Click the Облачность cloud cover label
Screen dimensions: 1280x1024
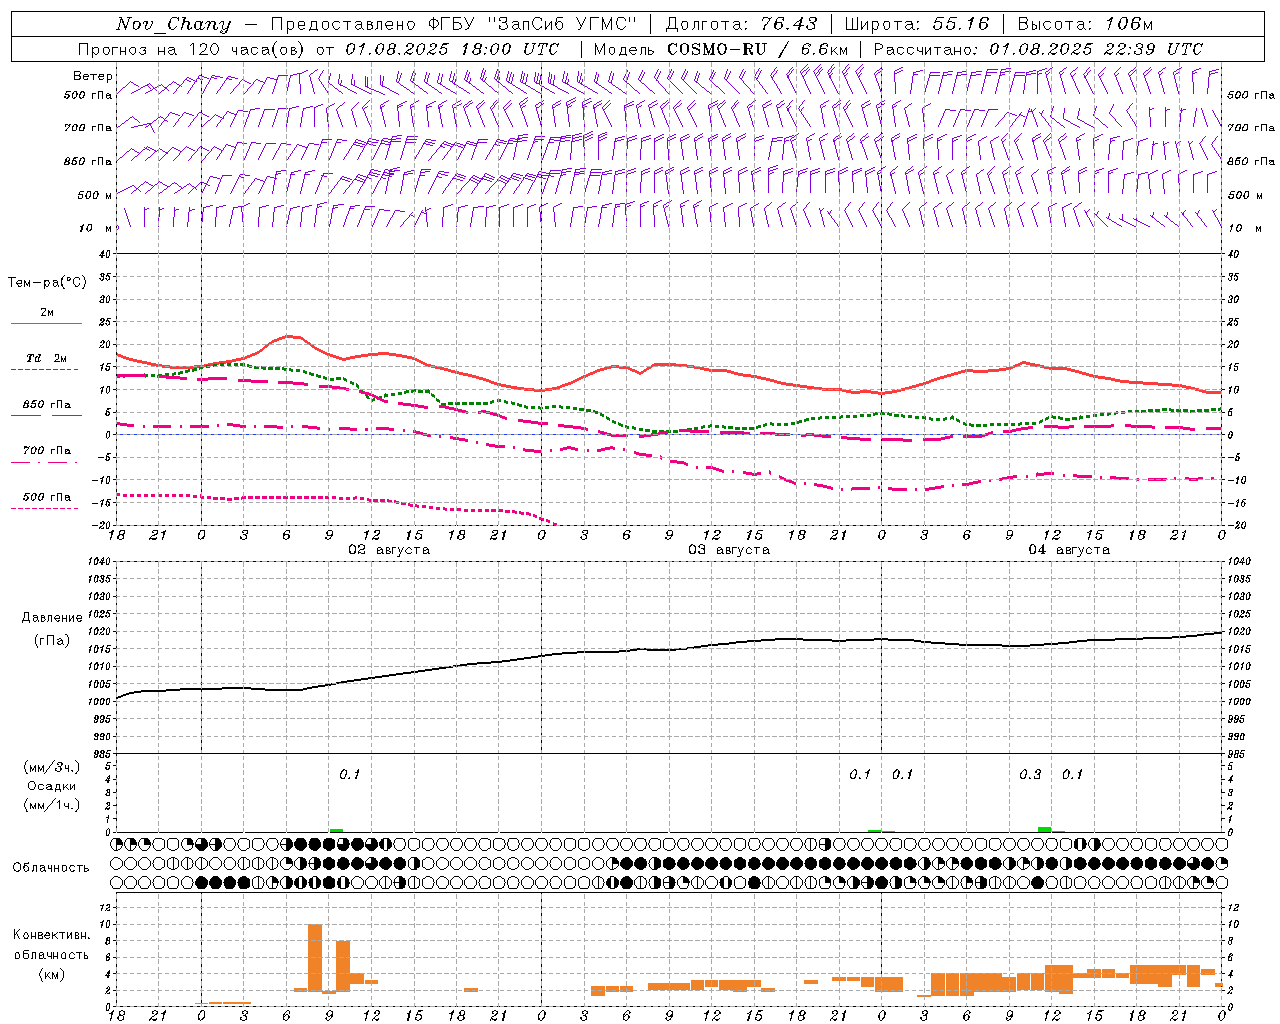(51, 868)
